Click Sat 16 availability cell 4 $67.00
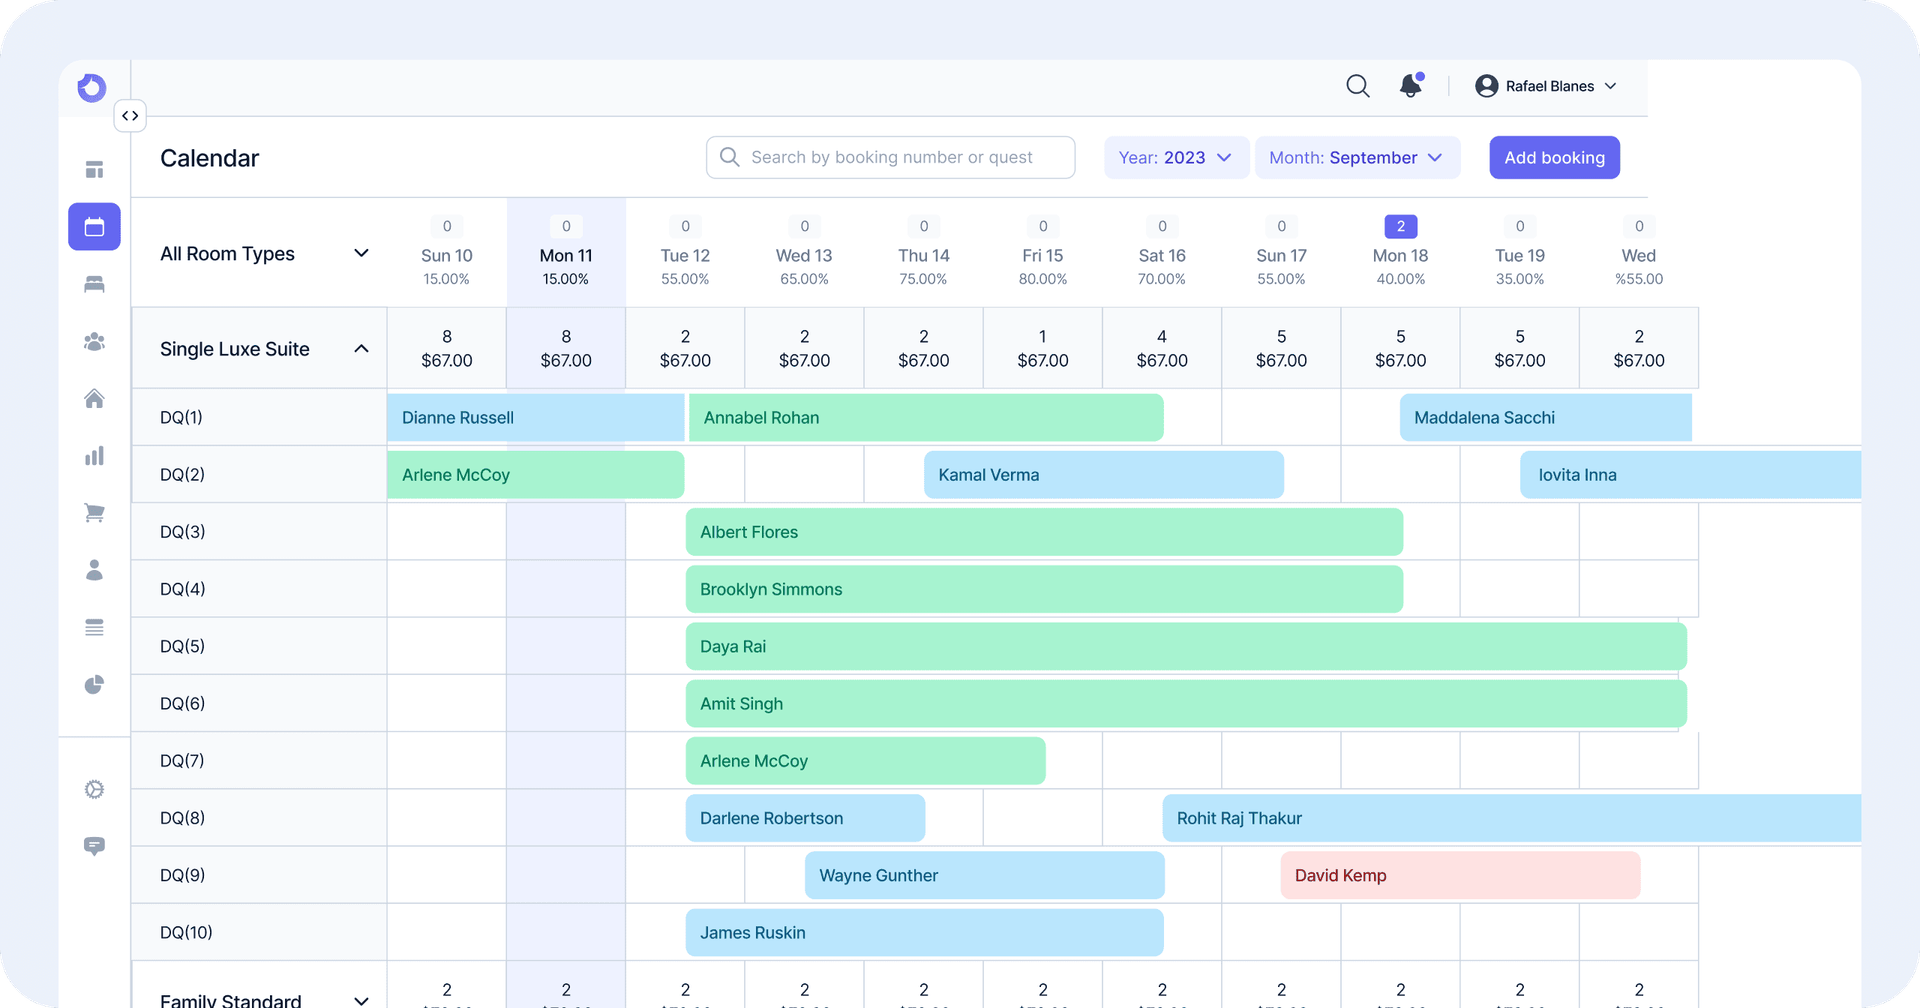Image resolution: width=1920 pixels, height=1008 pixels. [x=1162, y=348]
